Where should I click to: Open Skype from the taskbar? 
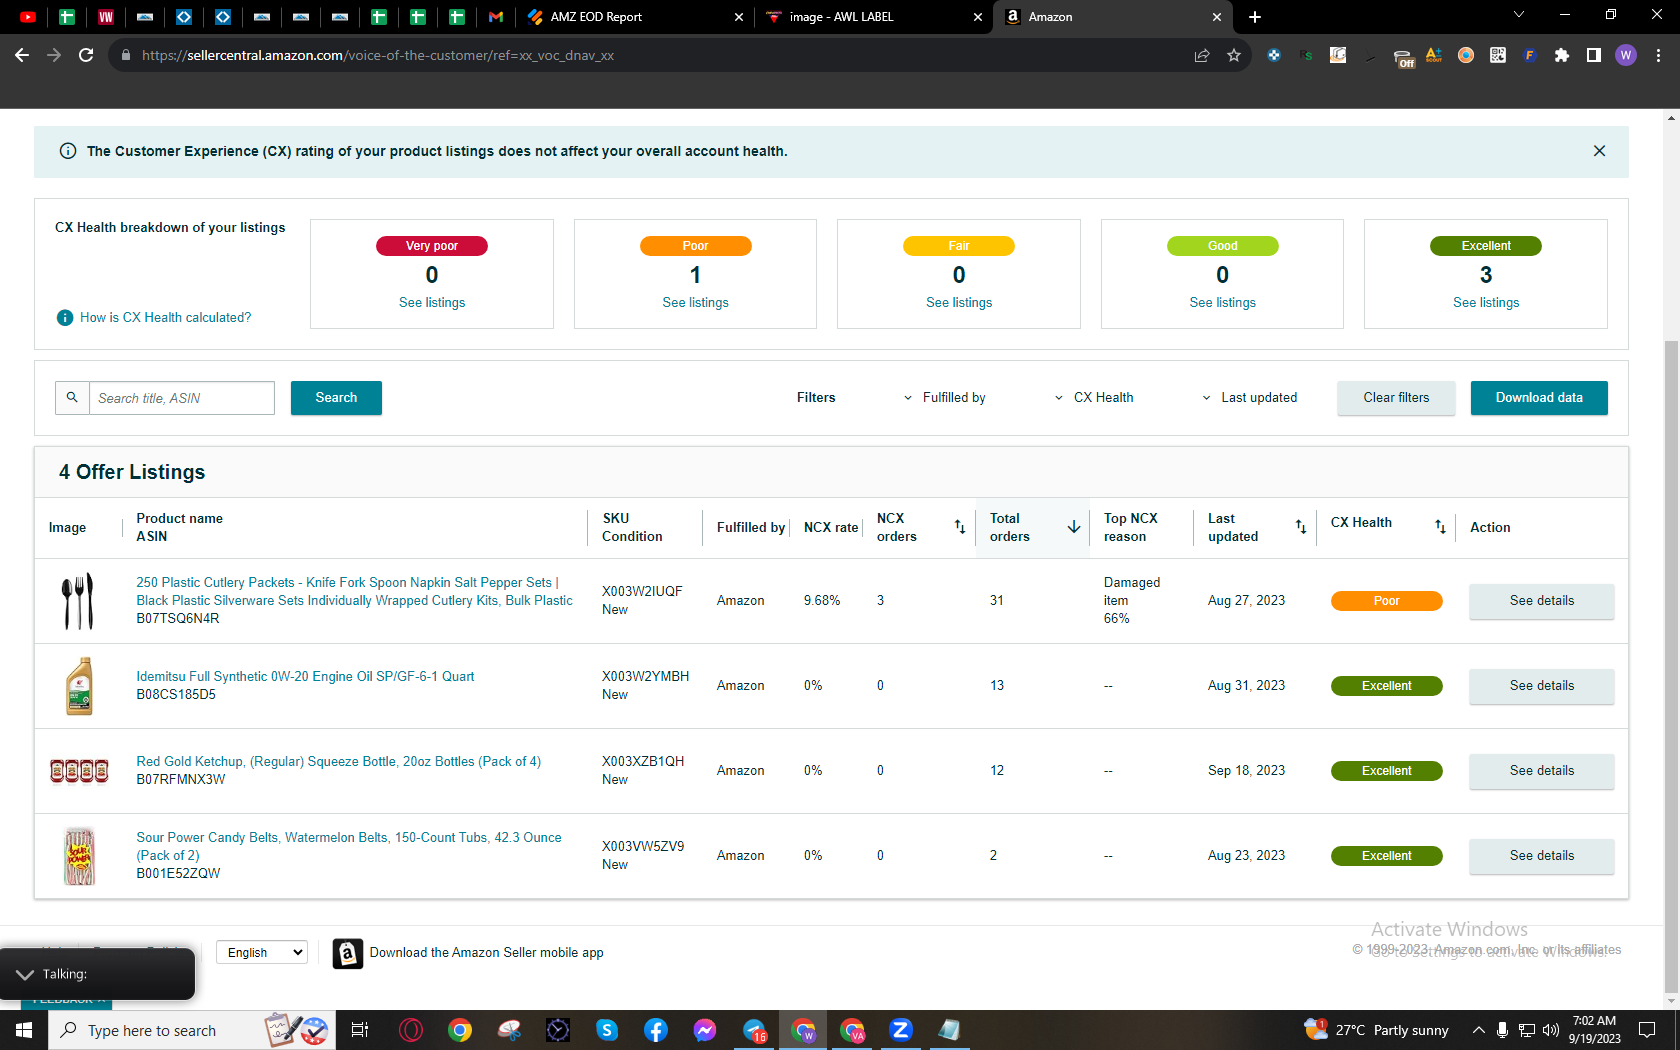pyautogui.click(x=607, y=1030)
